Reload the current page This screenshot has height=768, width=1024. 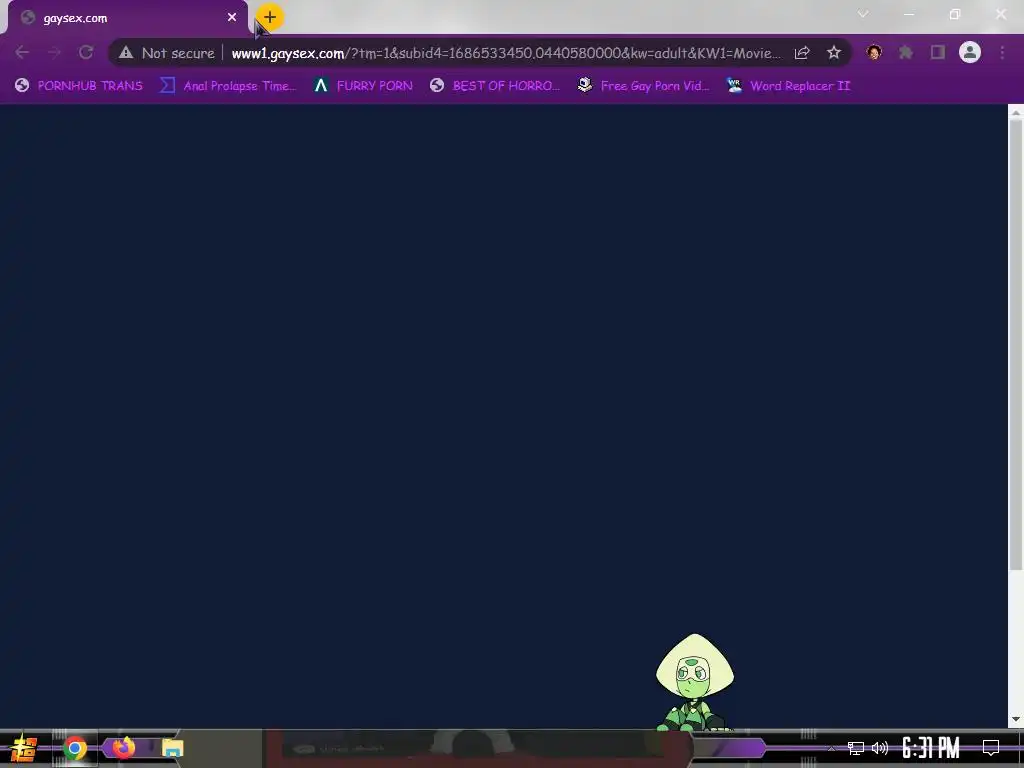click(x=86, y=52)
